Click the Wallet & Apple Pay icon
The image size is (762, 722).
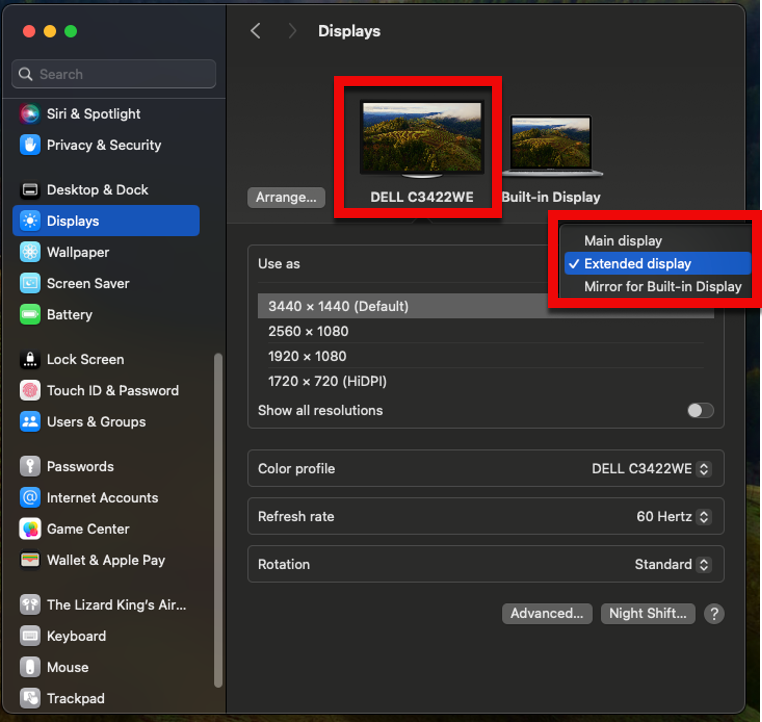[x=30, y=560]
